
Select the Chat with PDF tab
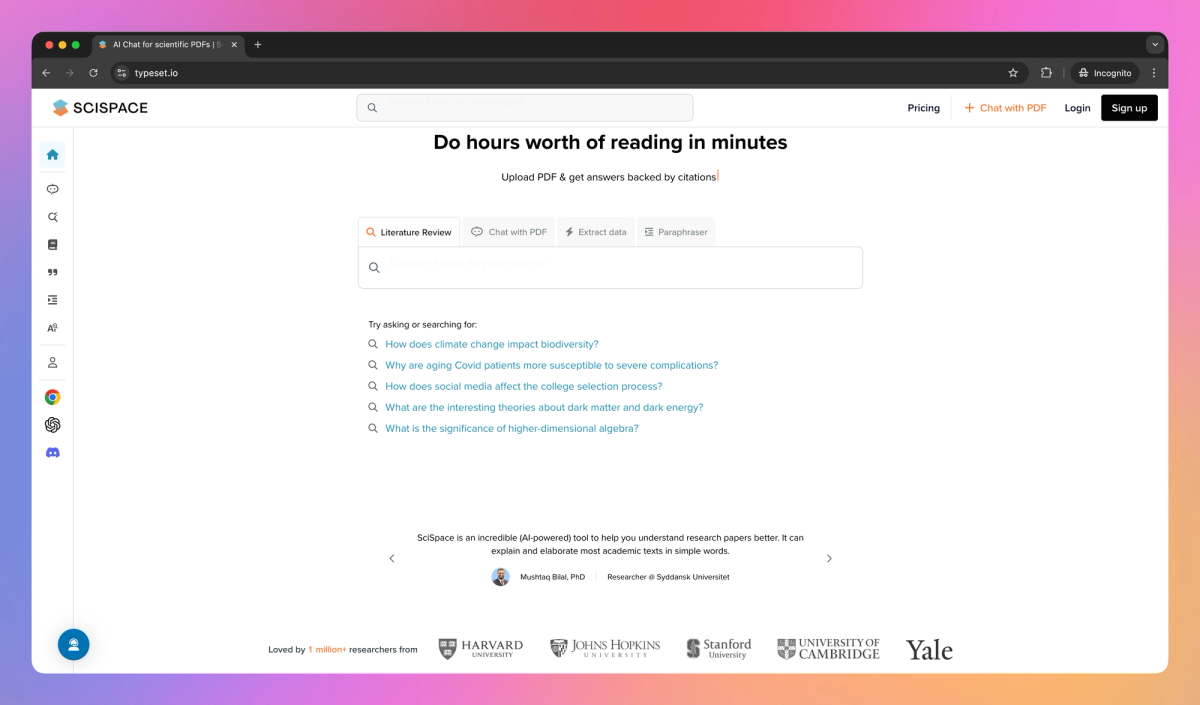click(x=509, y=232)
